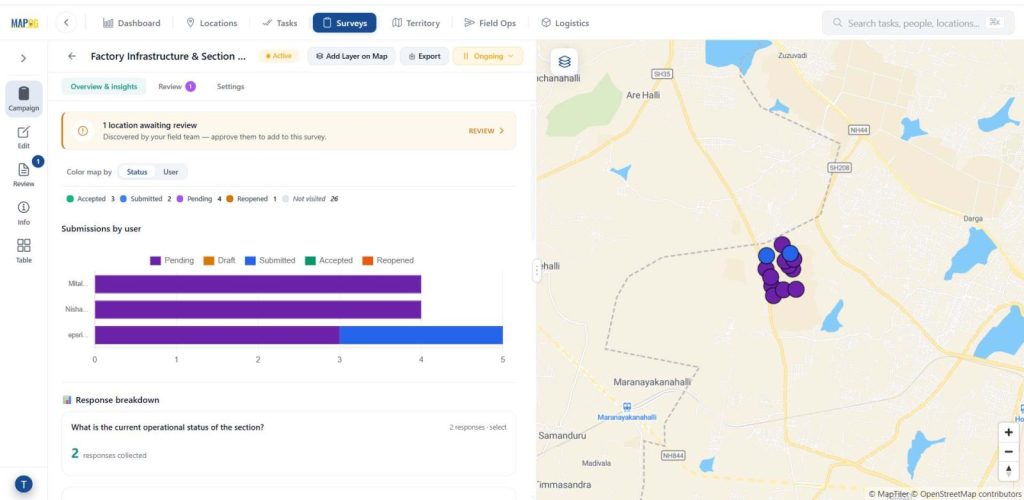Click the search tasks, people, locations field

tap(917, 23)
